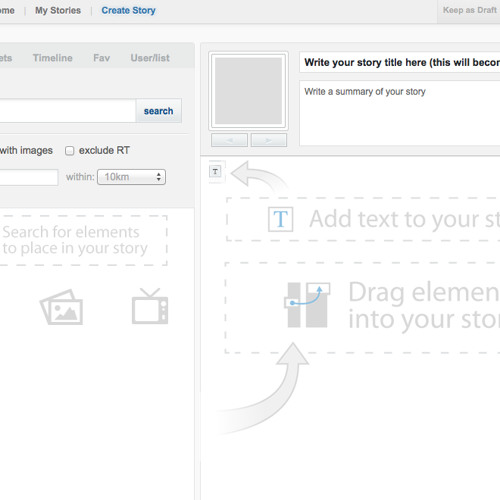Click the photo gallery icon
Screen dimensions: 500x500
click(x=62, y=307)
